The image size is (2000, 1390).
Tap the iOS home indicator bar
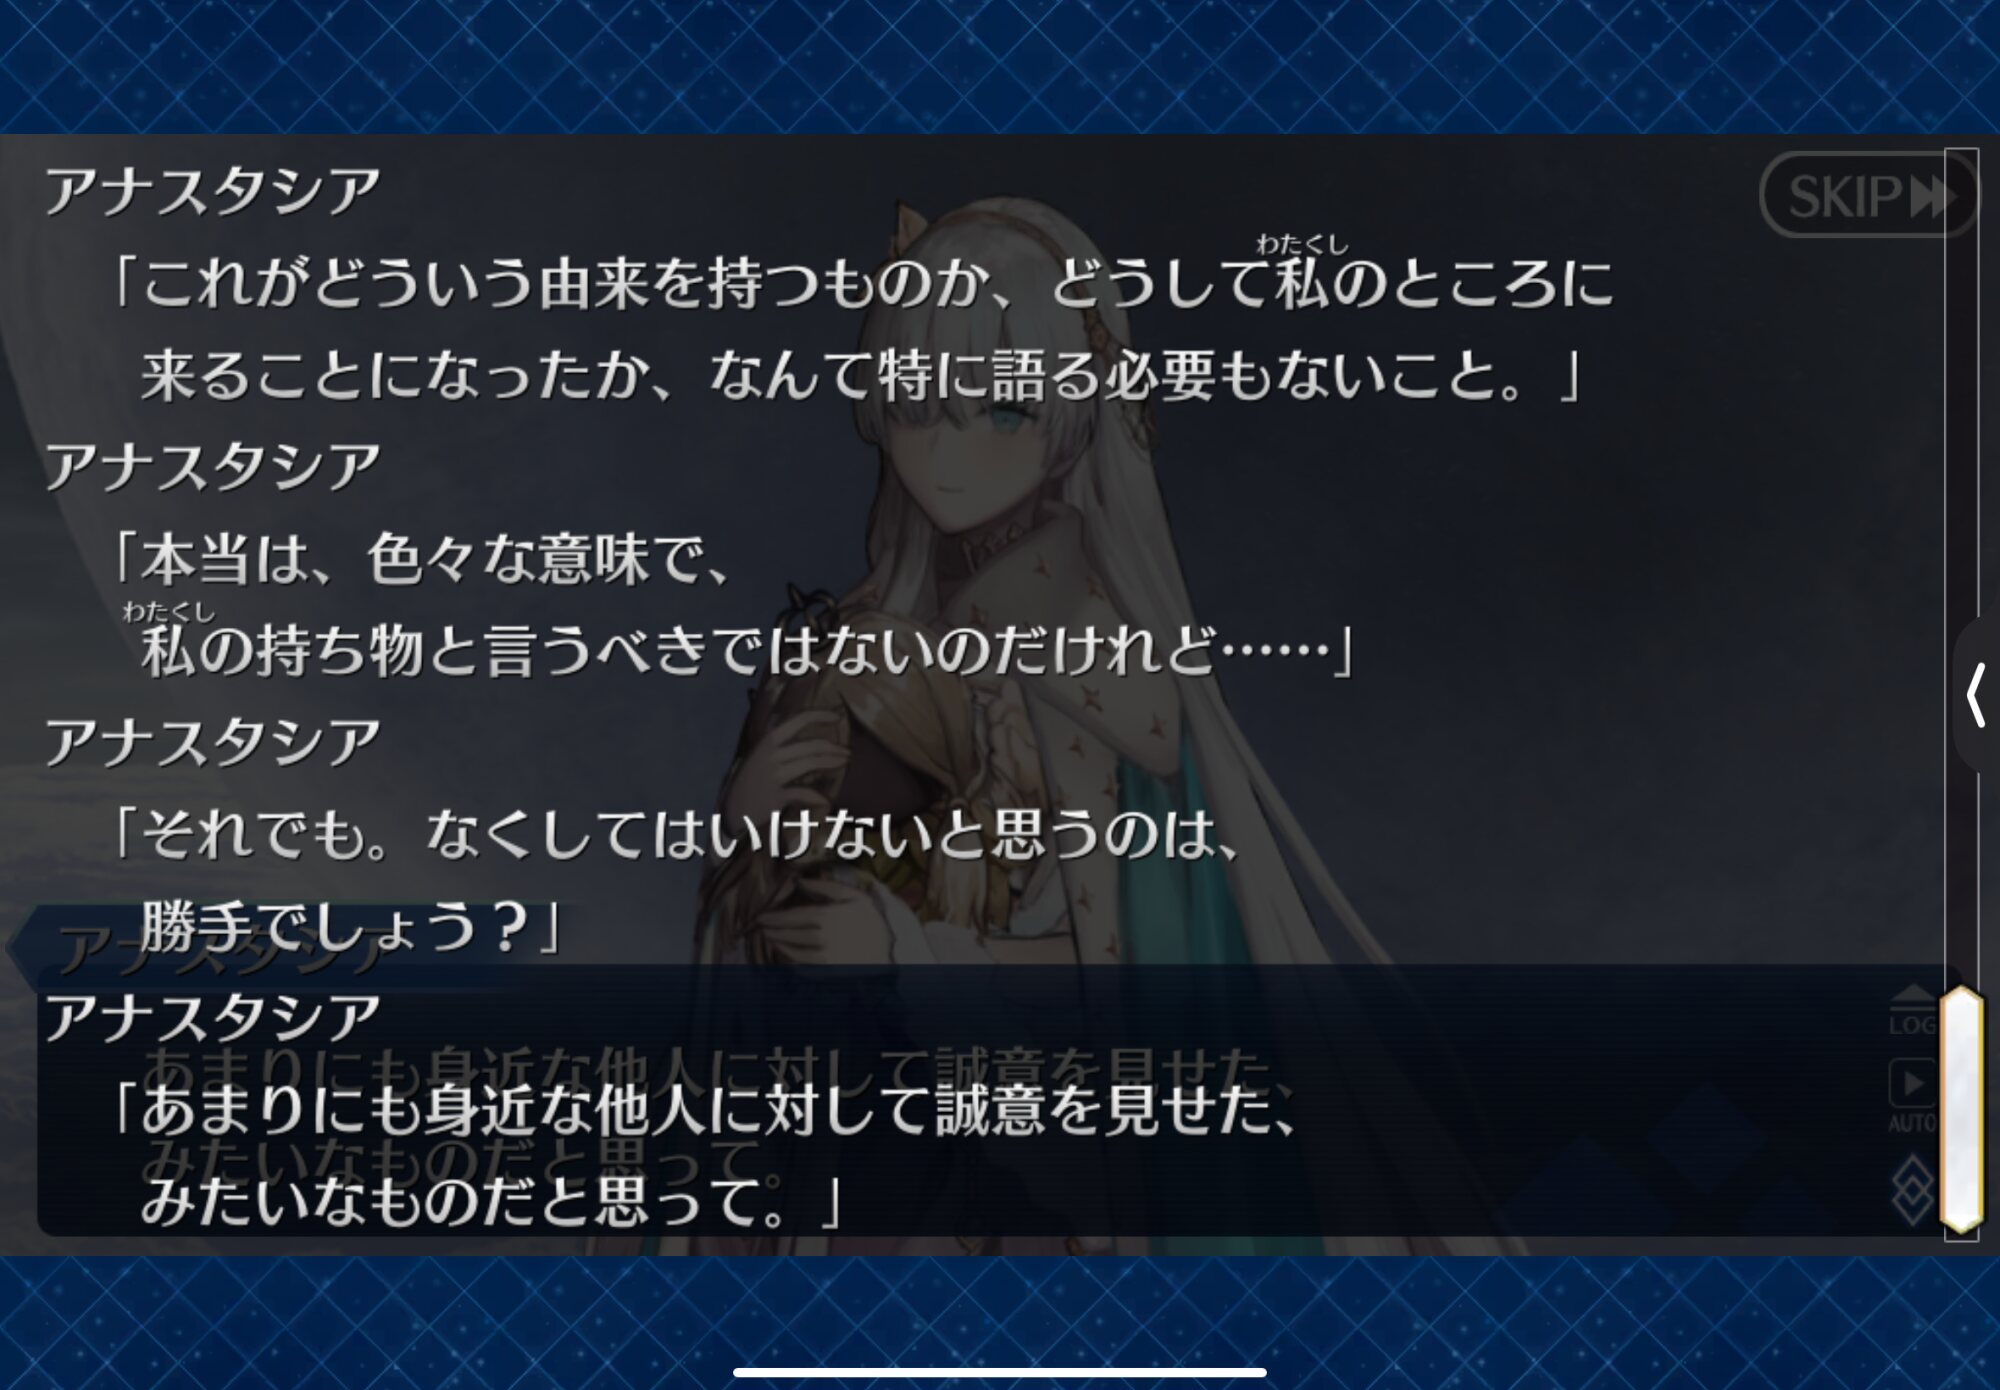pyautogui.click(x=1000, y=1372)
